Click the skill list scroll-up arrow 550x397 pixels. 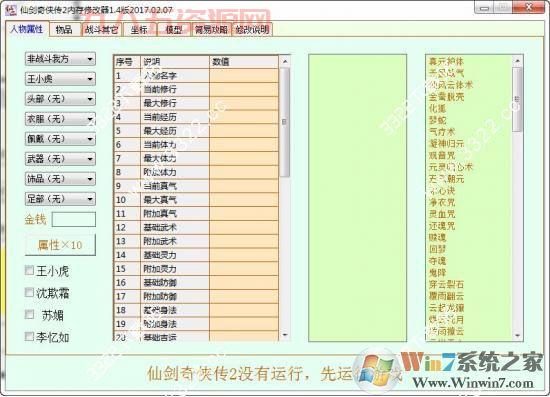pyautogui.click(x=517, y=61)
